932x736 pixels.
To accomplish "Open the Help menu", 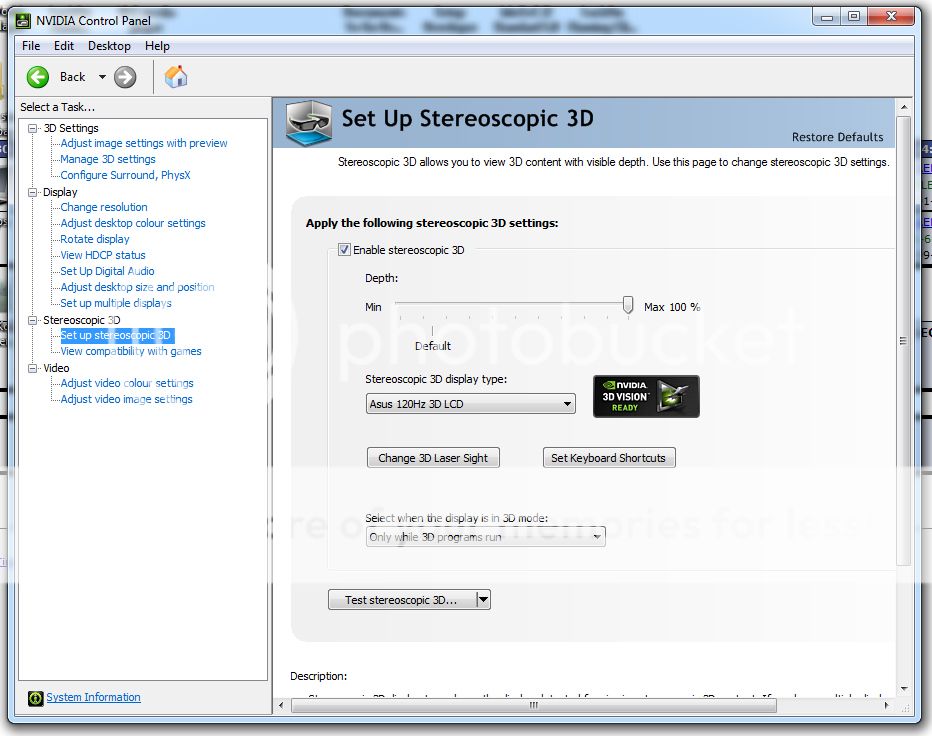I will [x=157, y=46].
